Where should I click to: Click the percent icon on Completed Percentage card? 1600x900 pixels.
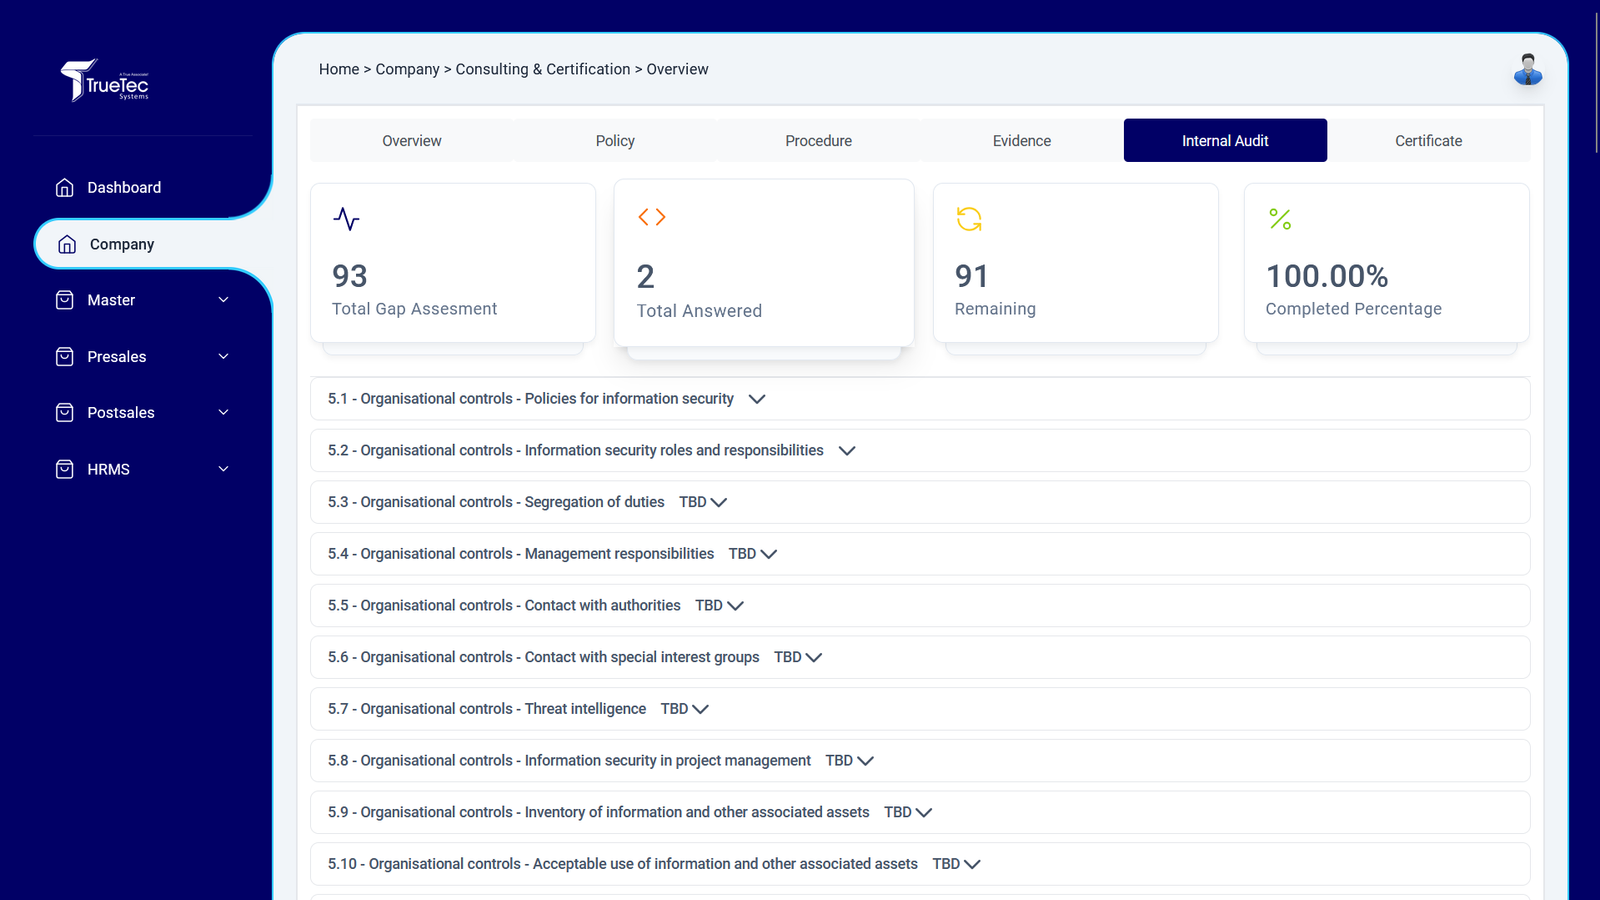pyautogui.click(x=1280, y=219)
